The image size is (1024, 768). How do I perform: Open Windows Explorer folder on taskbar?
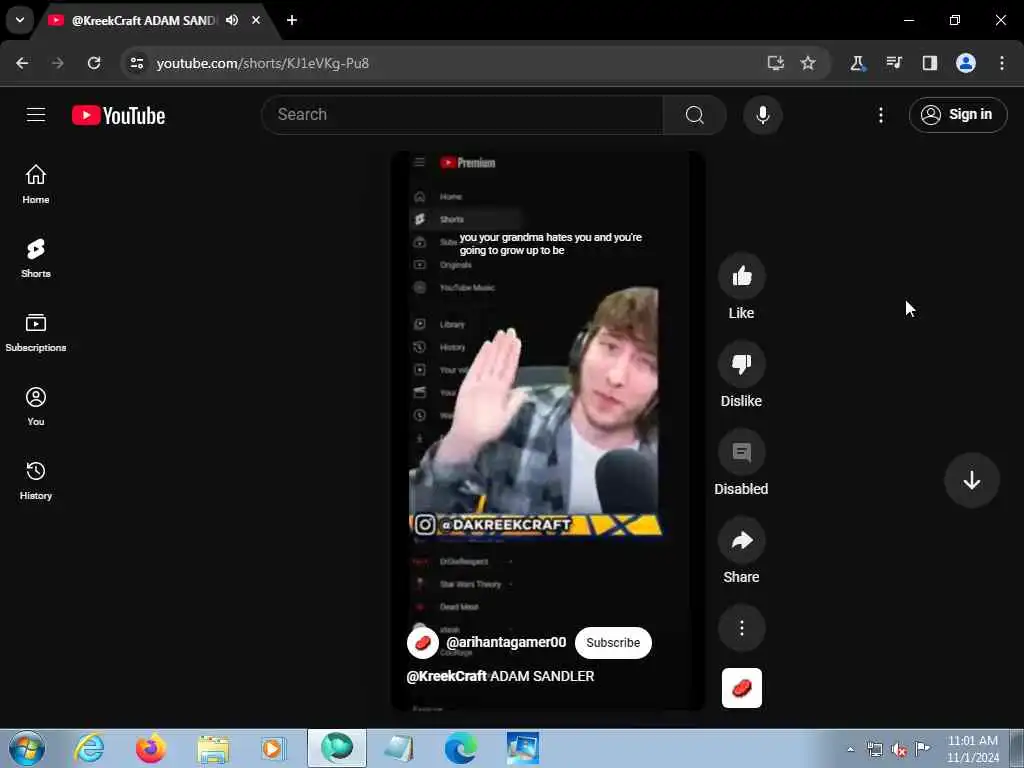tap(213, 749)
